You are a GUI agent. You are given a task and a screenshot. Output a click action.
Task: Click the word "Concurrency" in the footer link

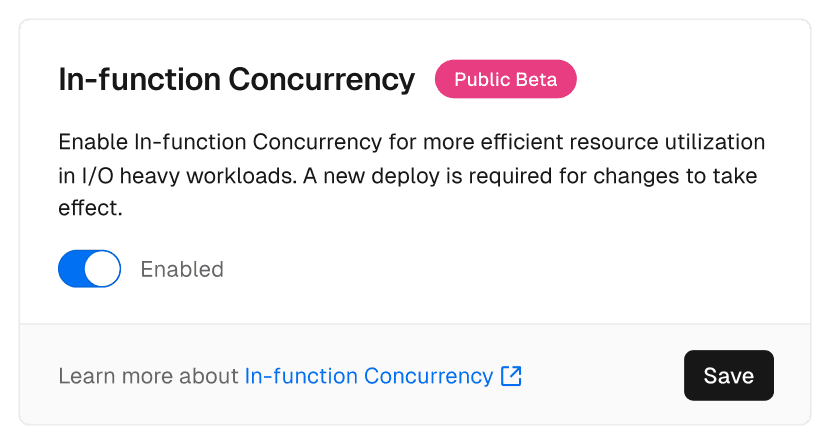[428, 377]
